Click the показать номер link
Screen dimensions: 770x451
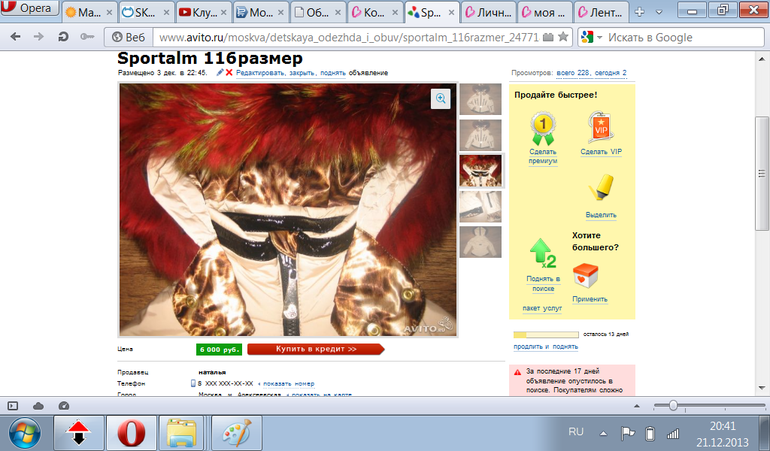coord(289,384)
